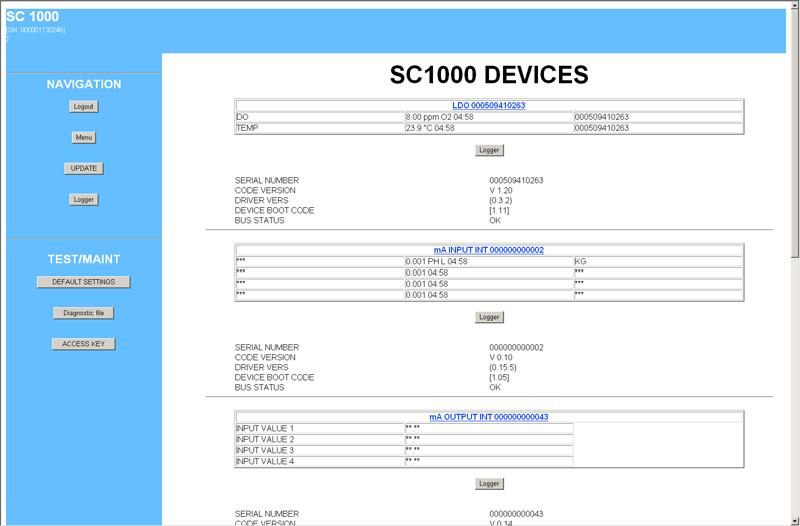The width and height of the screenshot is (800, 526).
Task: Click the NAVIGATION section heading
Action: 84,84
